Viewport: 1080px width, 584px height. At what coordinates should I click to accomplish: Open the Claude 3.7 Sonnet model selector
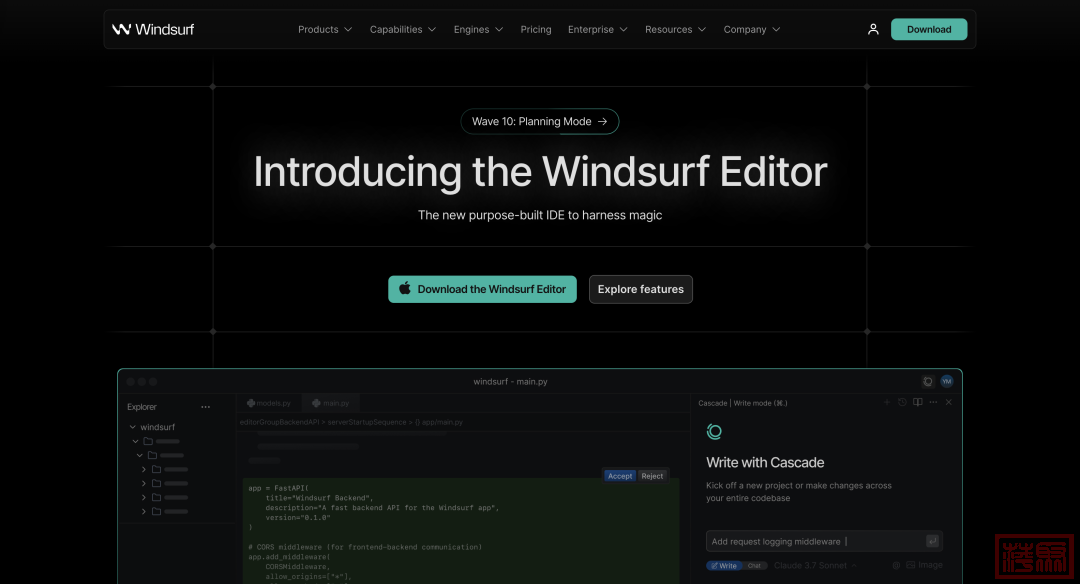tap(815, 565)
